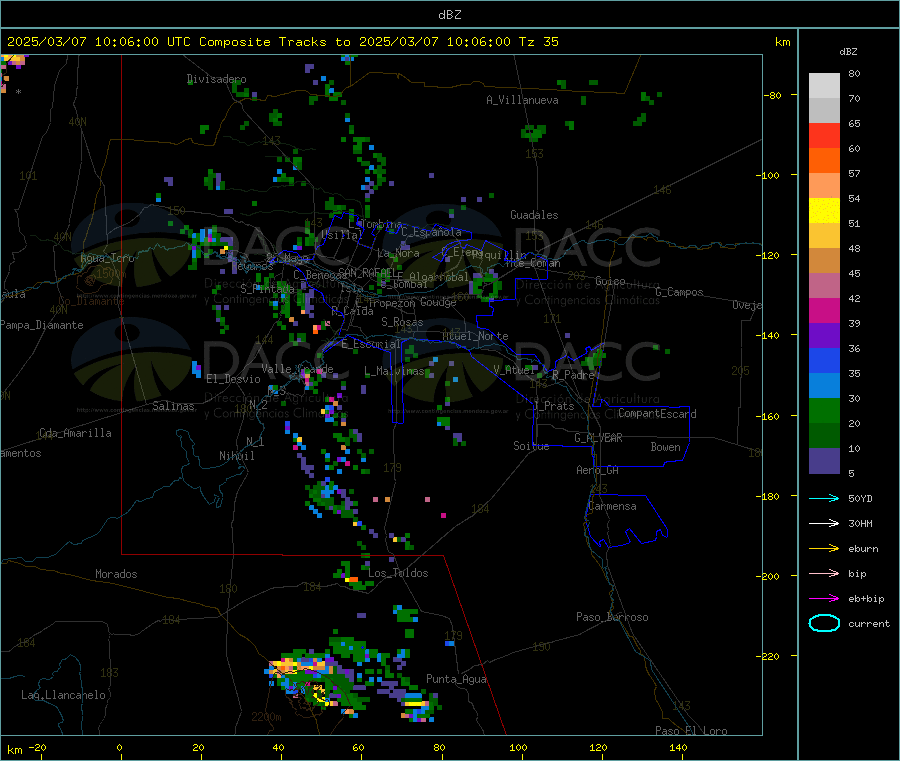Image resolution: width=900 pixels, height=761 pixels.
Task: Click the date and time 'Composite Tracks' header text
Action: click(x=282, y=42)
